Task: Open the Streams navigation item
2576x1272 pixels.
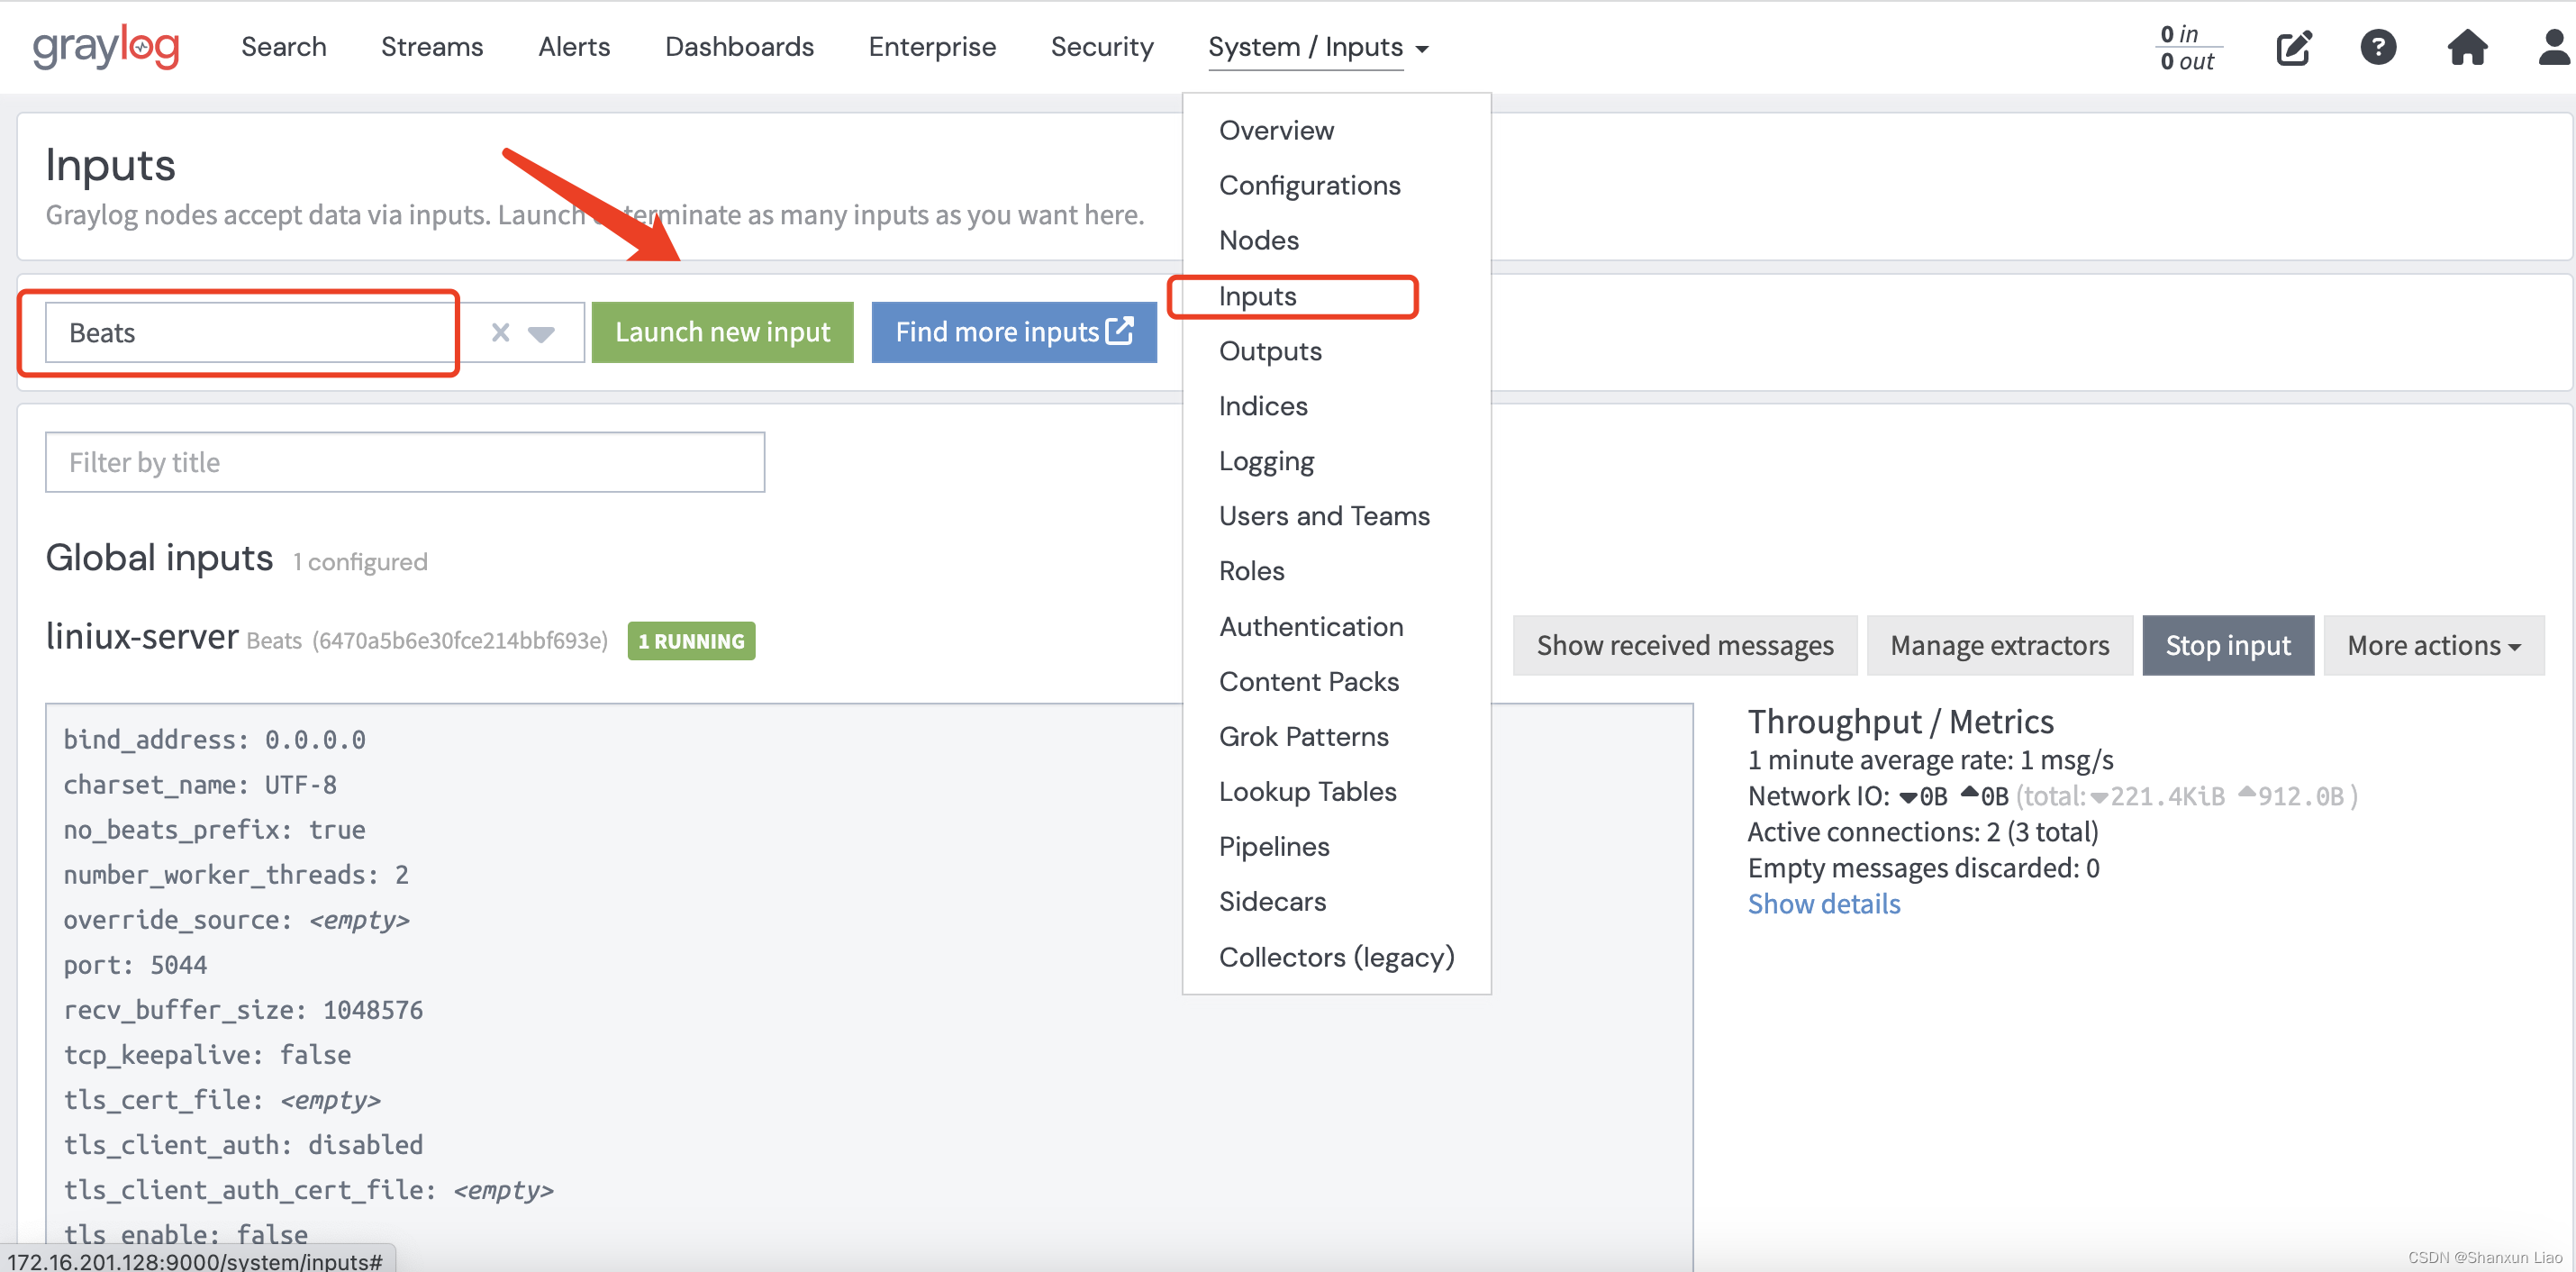Action: 431,47
